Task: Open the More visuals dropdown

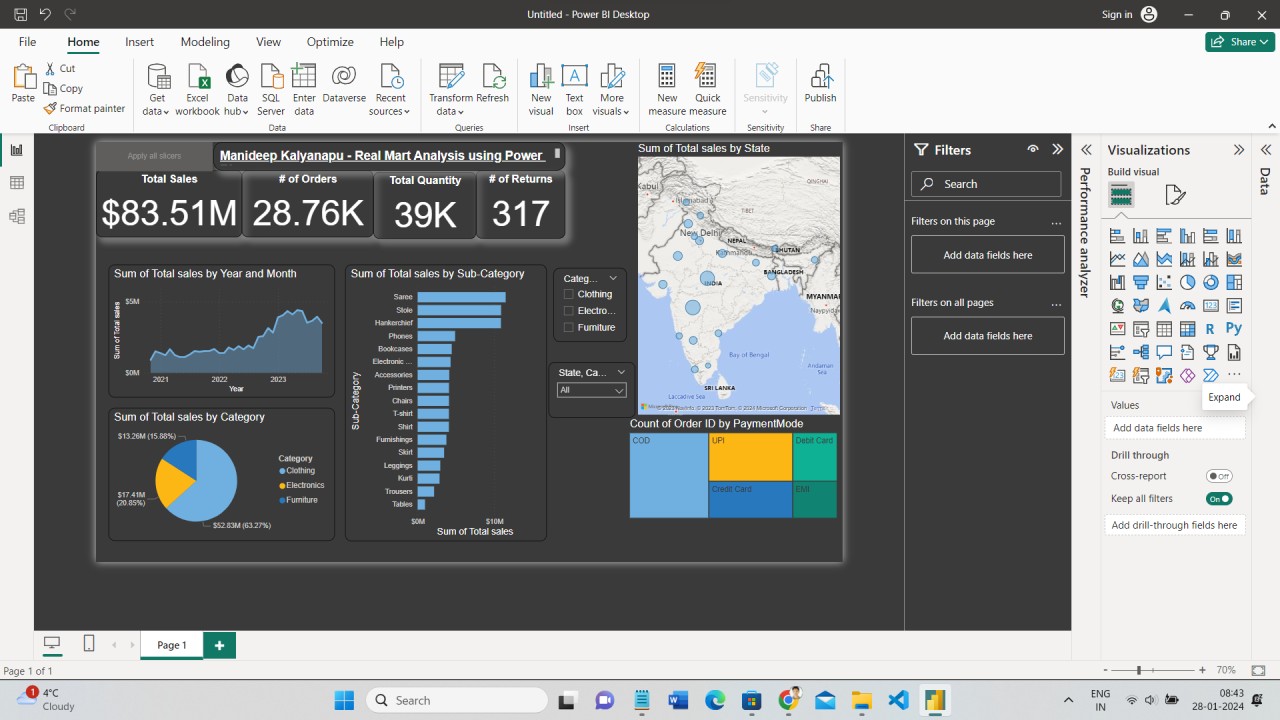Action: click(612, 90)
